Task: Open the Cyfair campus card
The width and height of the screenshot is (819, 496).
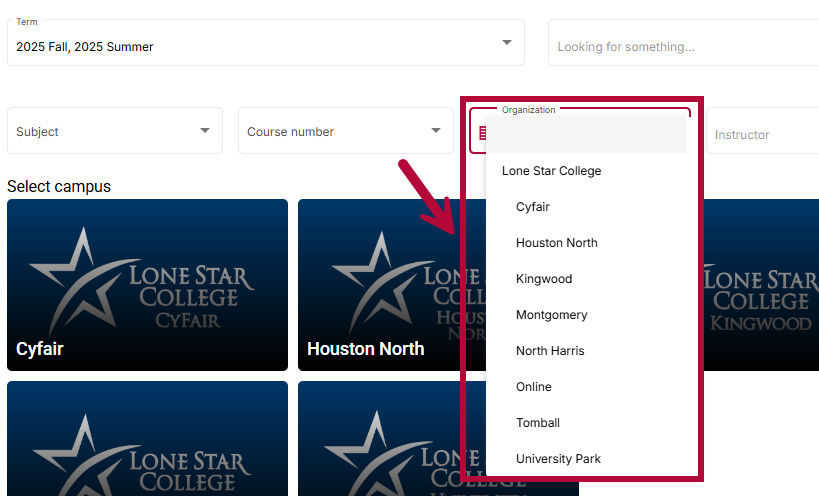Action: click(147, 285)
